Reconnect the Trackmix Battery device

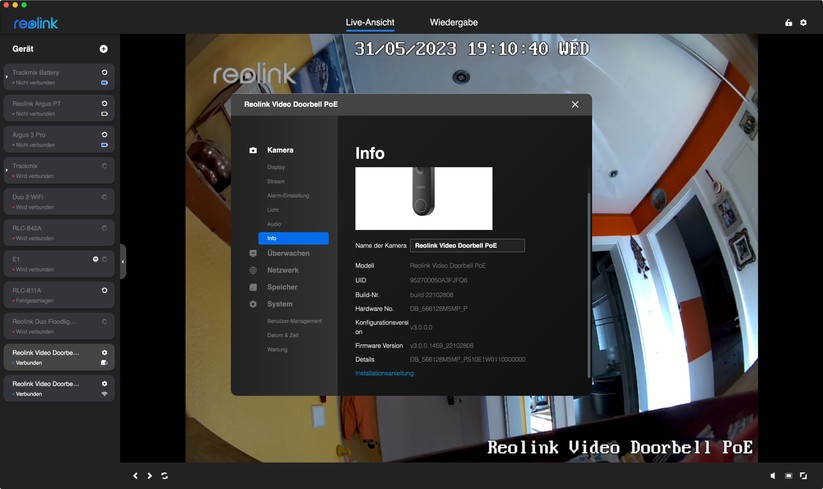click(x=104, y=72)
